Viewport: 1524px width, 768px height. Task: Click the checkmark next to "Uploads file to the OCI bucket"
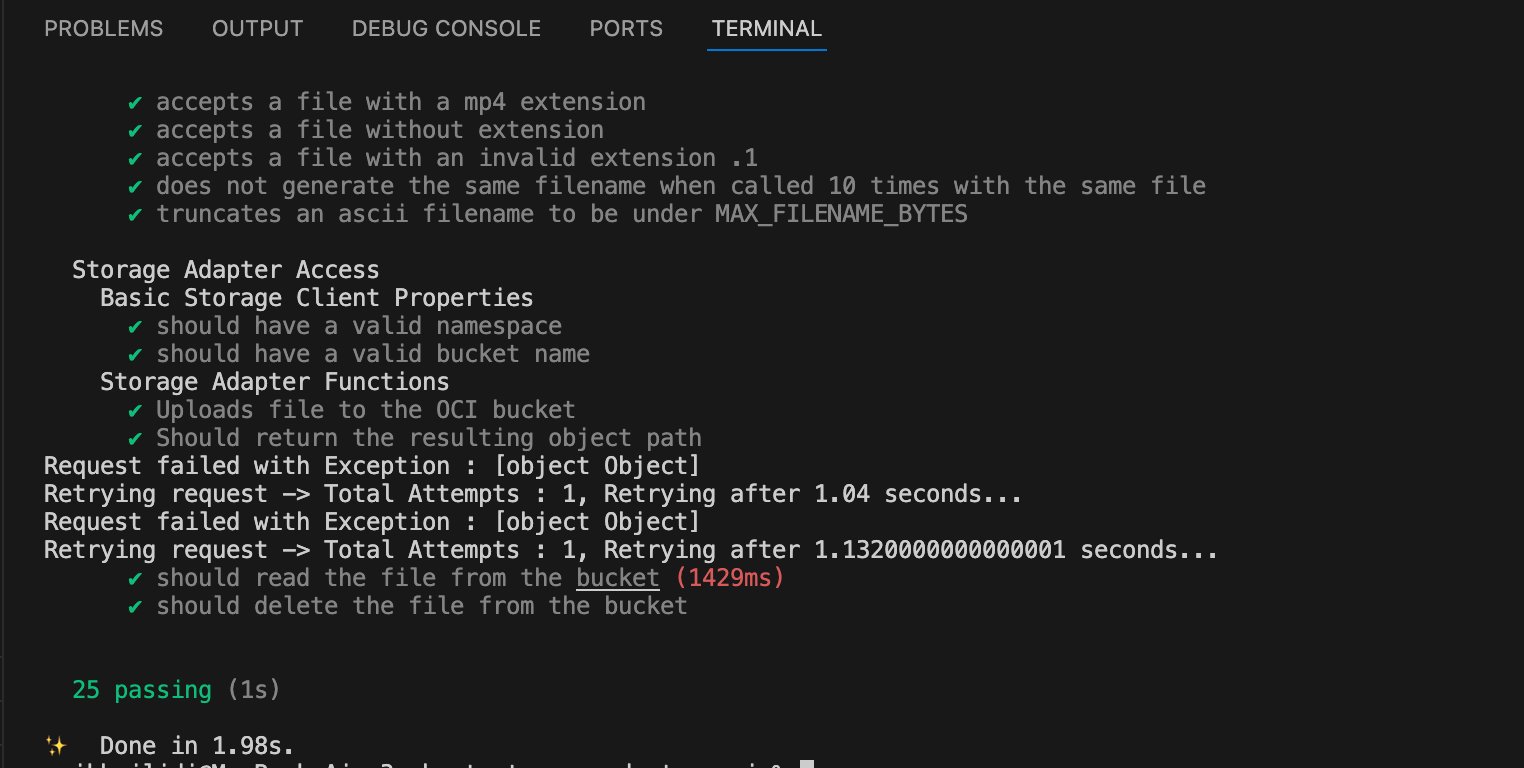tap(135, 410)
